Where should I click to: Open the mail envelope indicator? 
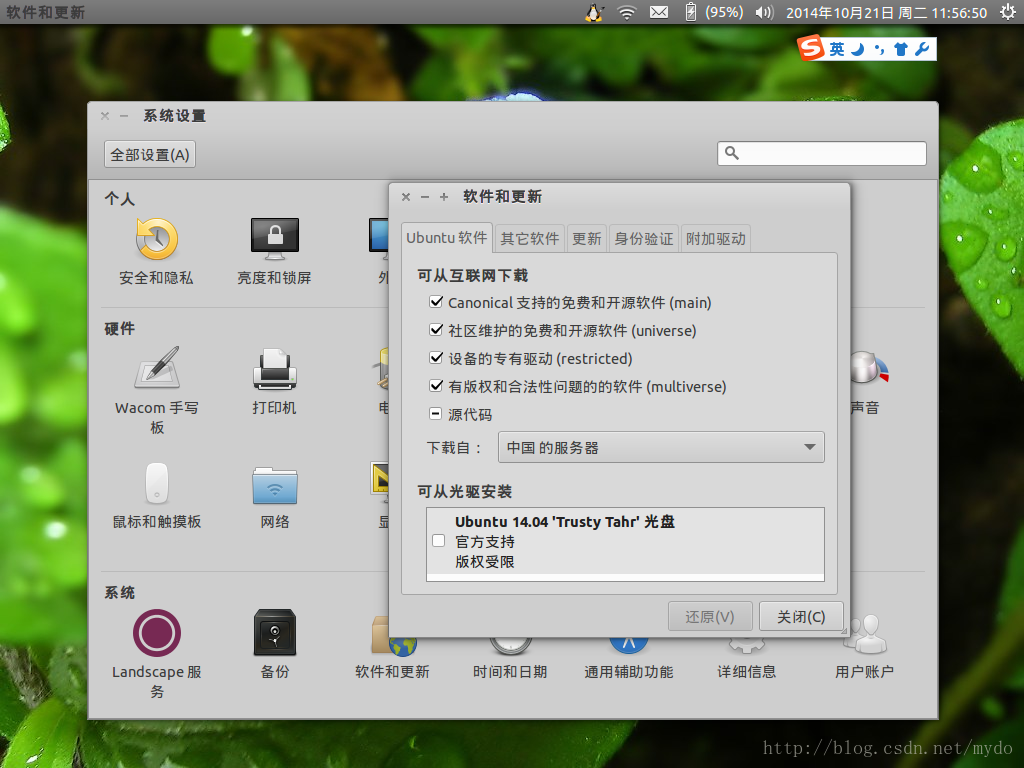click(x=659, y=12)
